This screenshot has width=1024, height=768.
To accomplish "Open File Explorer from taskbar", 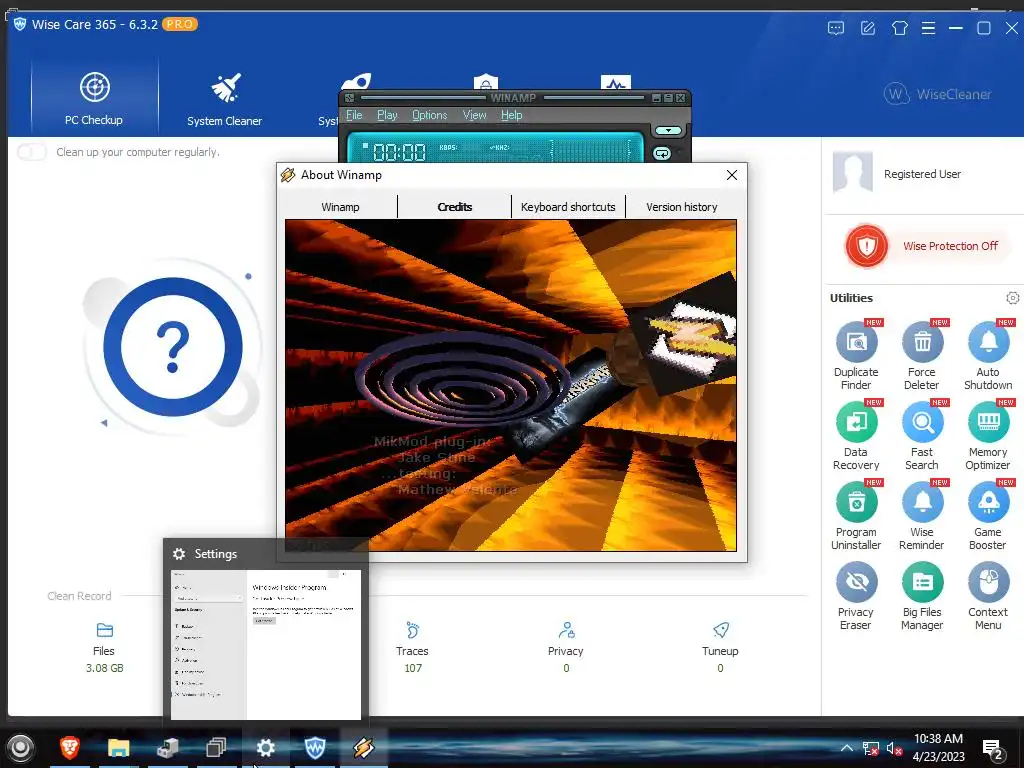I will point(119,748).
